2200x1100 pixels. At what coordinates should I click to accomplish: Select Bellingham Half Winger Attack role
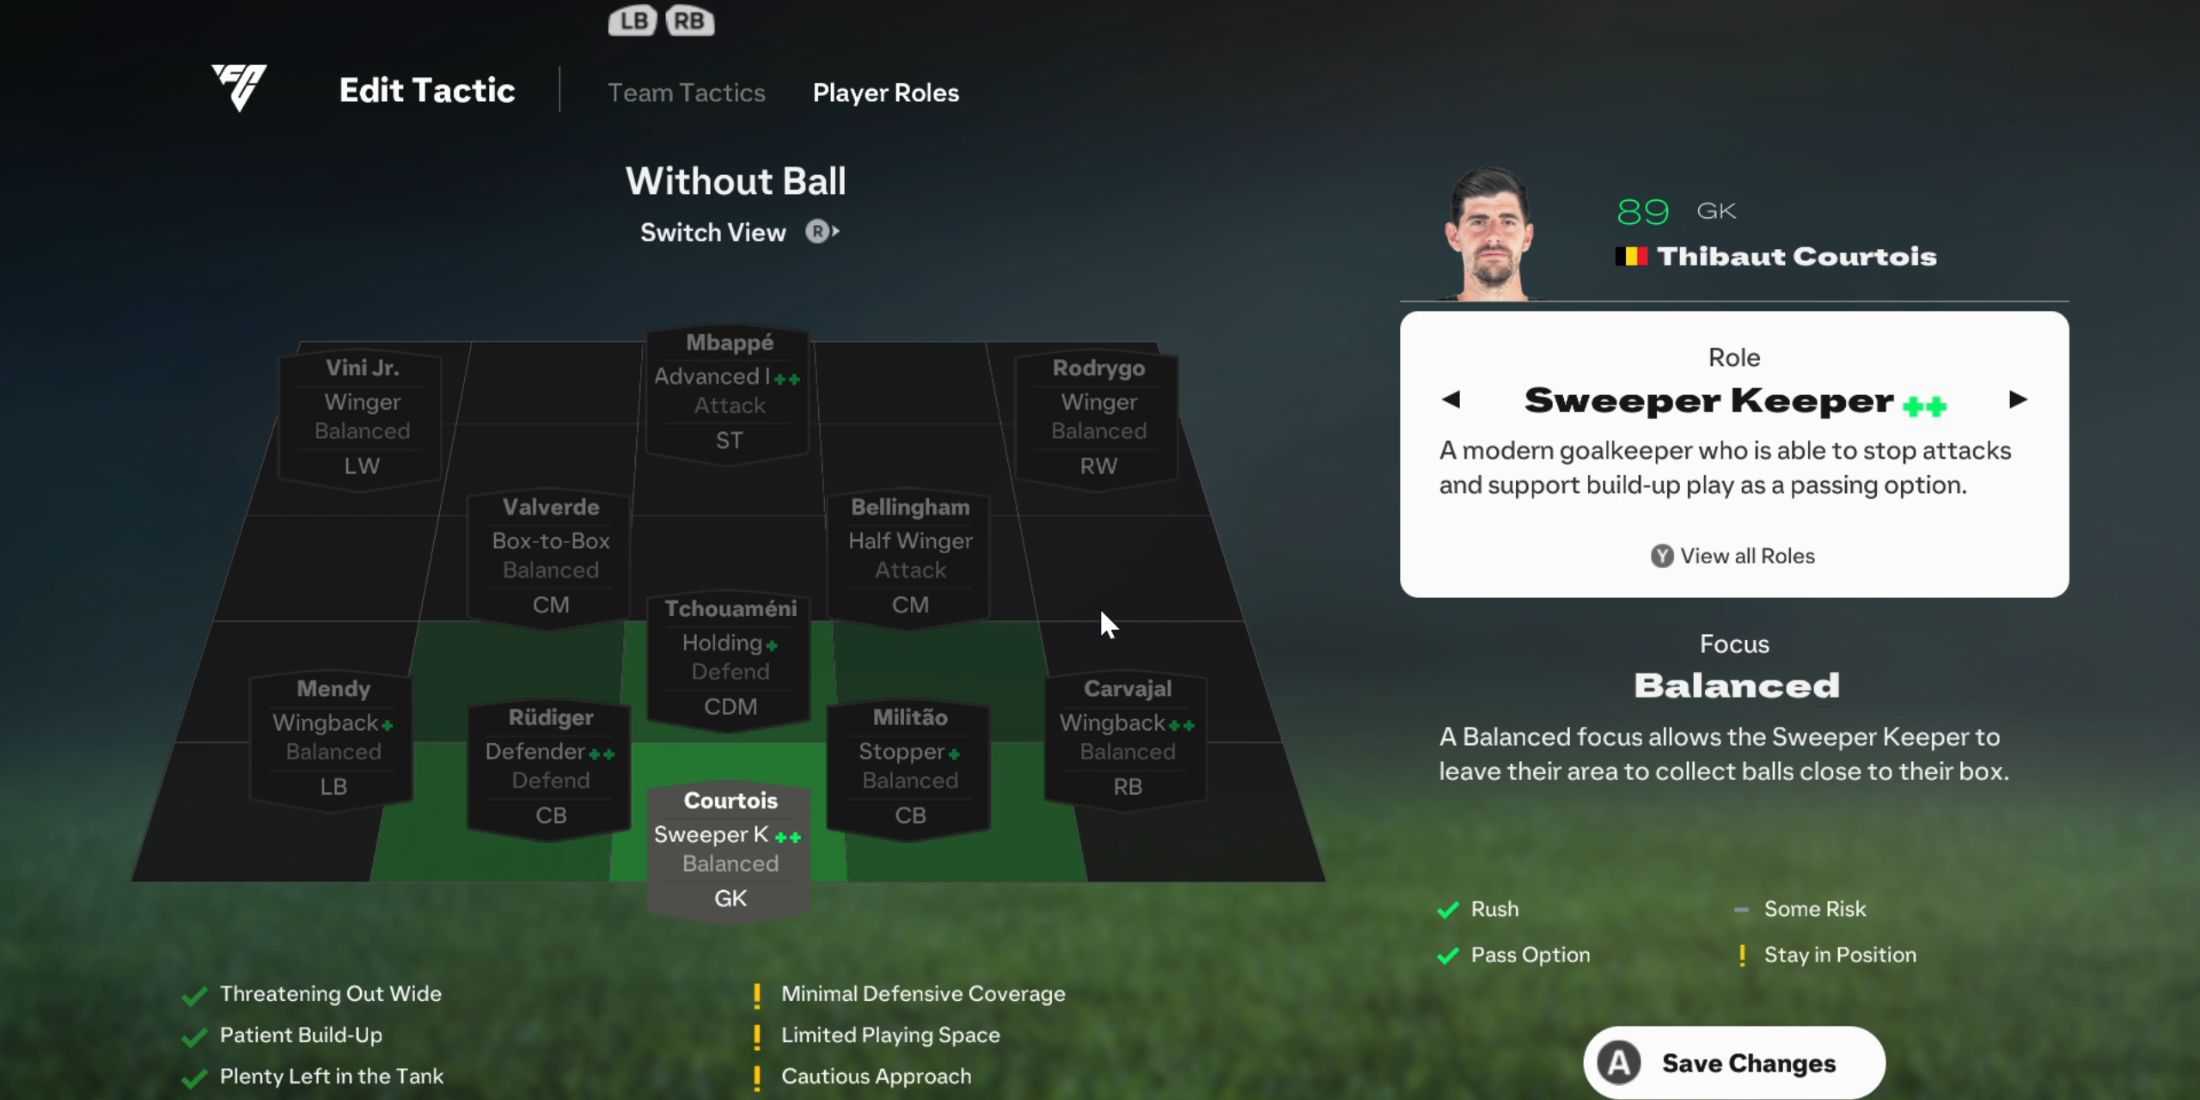pyautogui.click(x=909, y=553)
